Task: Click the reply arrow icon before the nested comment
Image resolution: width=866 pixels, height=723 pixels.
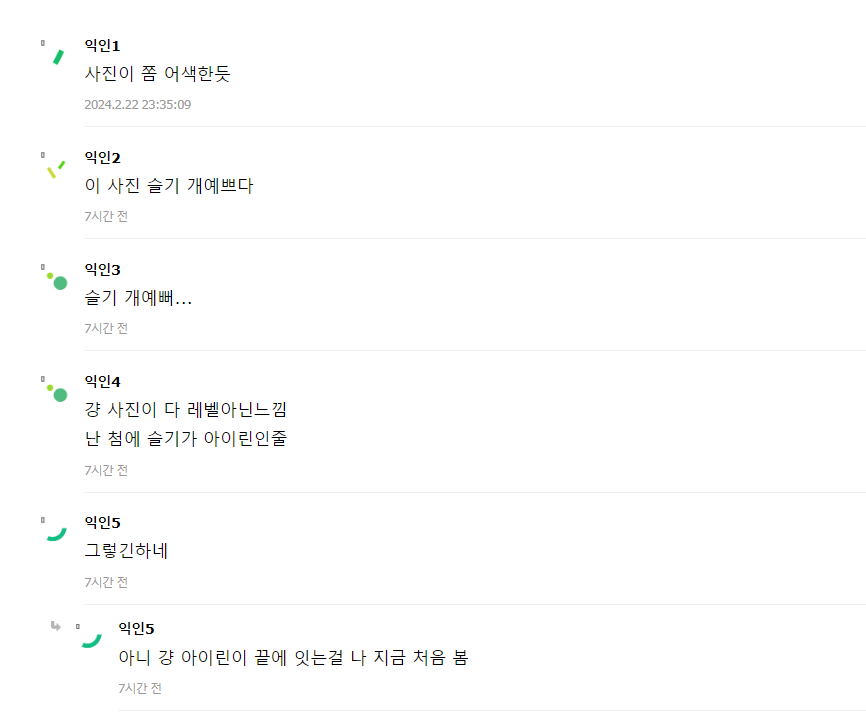Action: 56,627
